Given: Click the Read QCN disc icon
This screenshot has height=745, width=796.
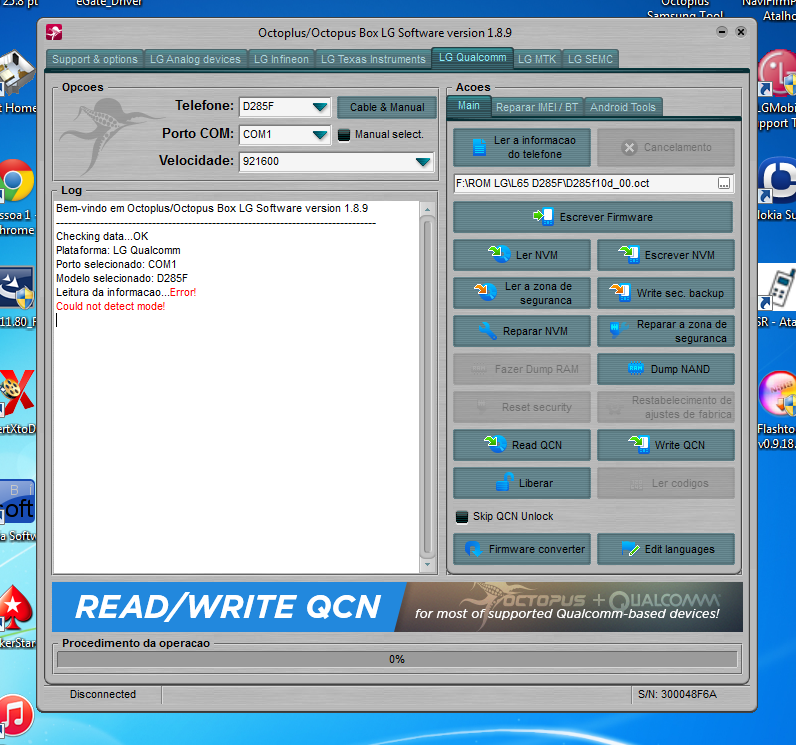Looking at the screenshot, I should pos(495,444).
